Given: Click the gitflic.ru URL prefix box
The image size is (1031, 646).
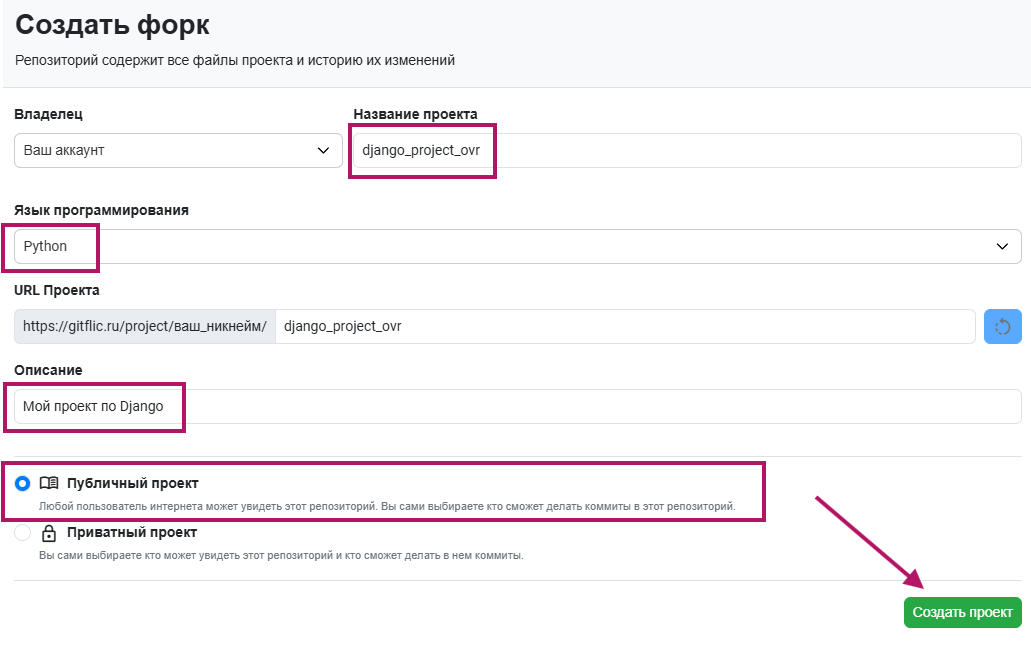Looking at the screenshot, I should click(x=145, y=326).
